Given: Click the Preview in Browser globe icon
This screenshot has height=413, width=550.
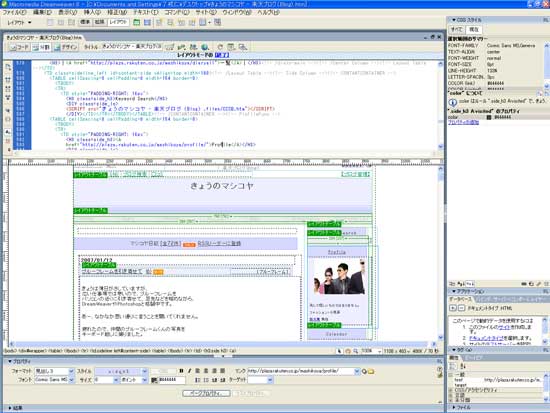Looking at the screenshot, I should pyautogui.click(x=205, y=47).
